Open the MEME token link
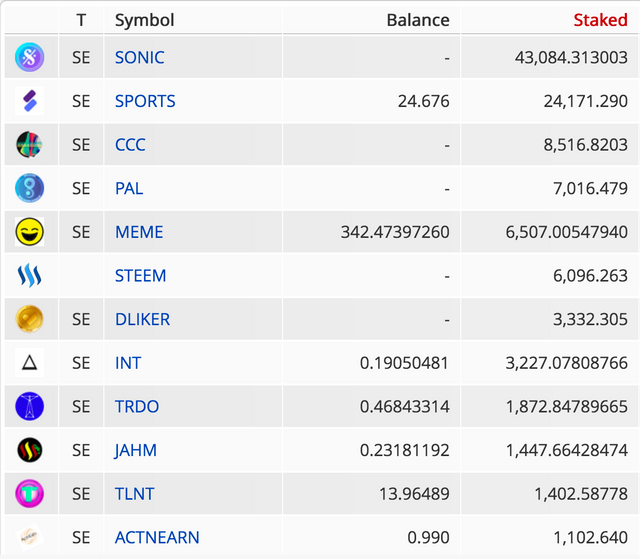Screen dimensions: 640x559 [139, 232]
